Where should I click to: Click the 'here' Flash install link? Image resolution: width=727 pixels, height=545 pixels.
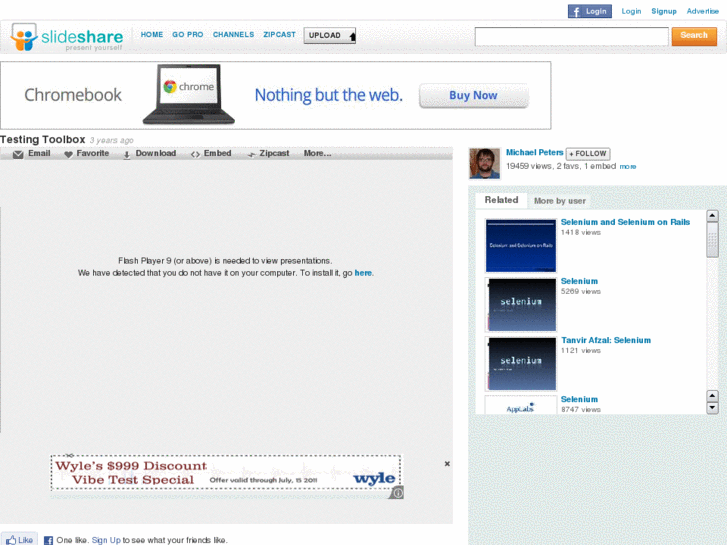click(x=363, y=273)
